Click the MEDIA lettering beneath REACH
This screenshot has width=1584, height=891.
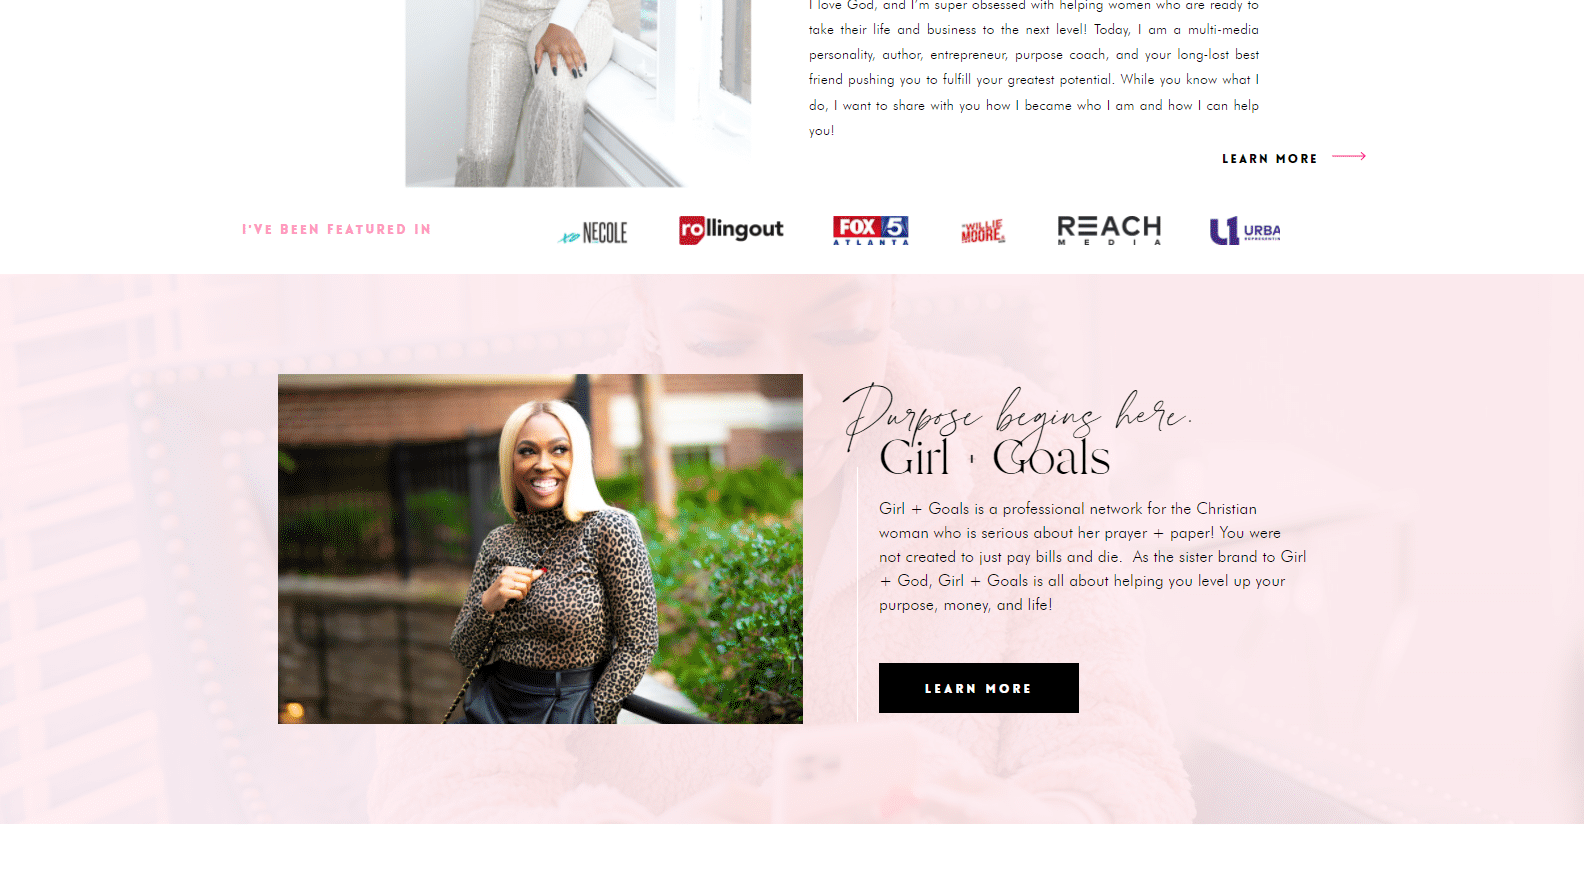[x=1109, y=242]
